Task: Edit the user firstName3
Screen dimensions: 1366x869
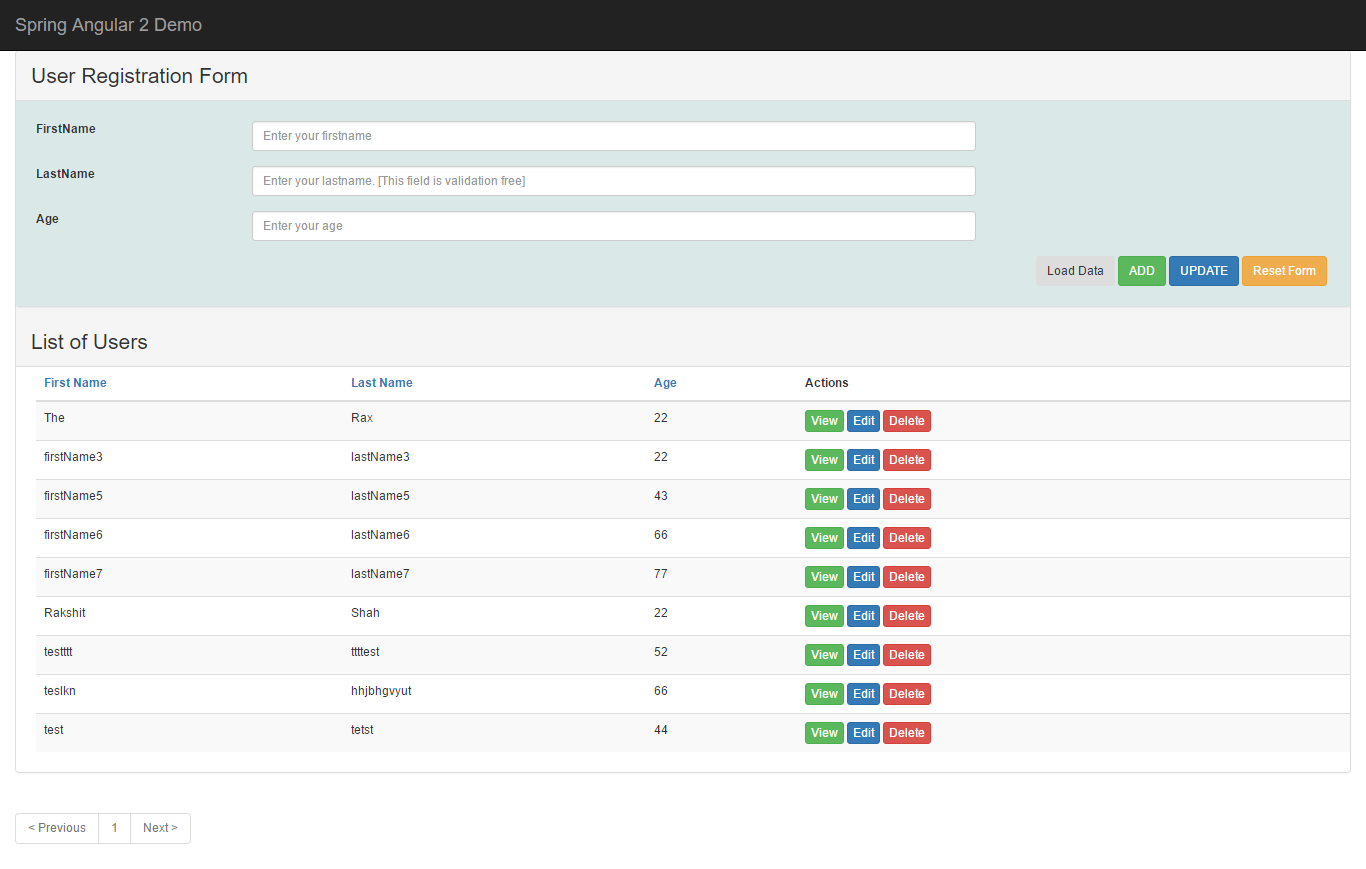Action: click(863, 459)
